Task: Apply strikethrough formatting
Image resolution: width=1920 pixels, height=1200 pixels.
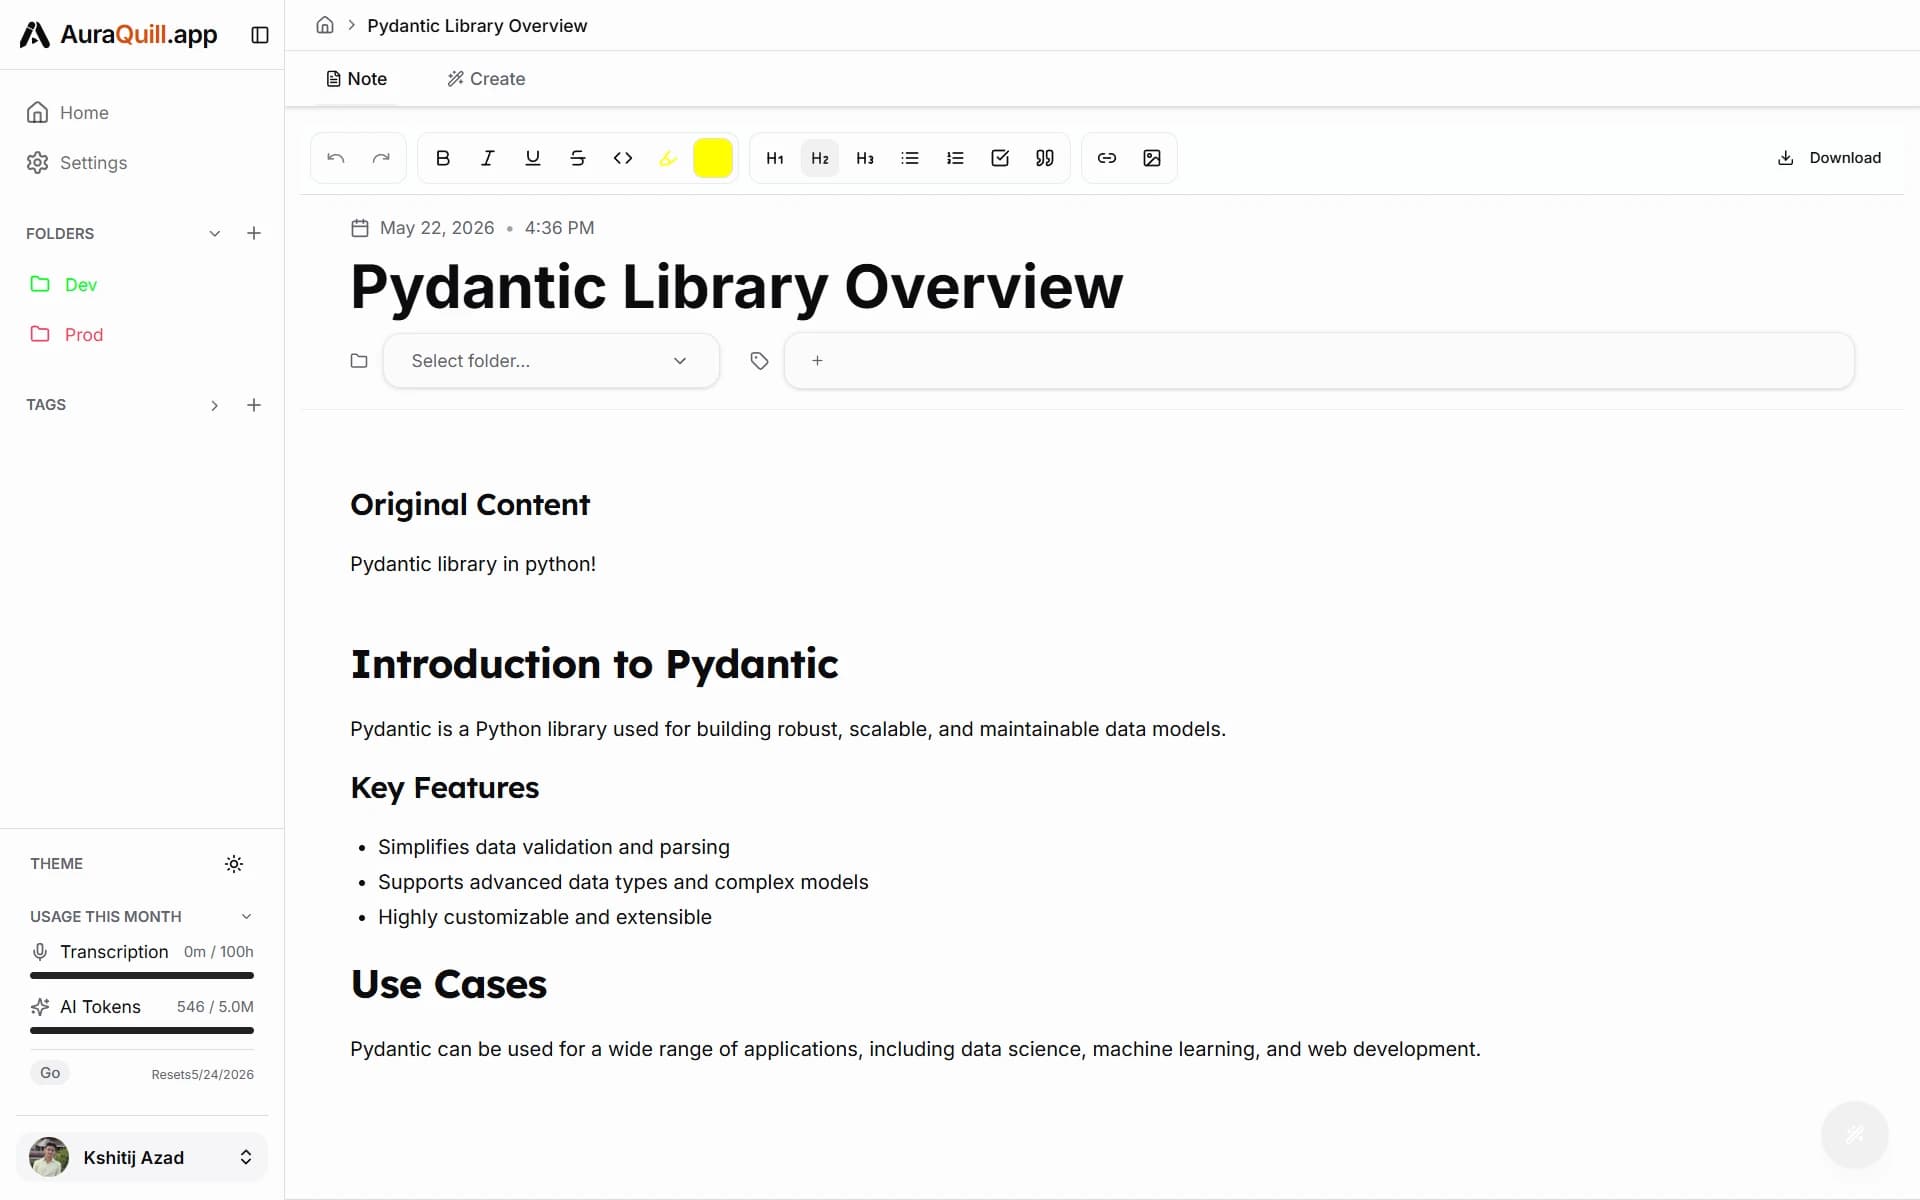Action: pos(578,158)
